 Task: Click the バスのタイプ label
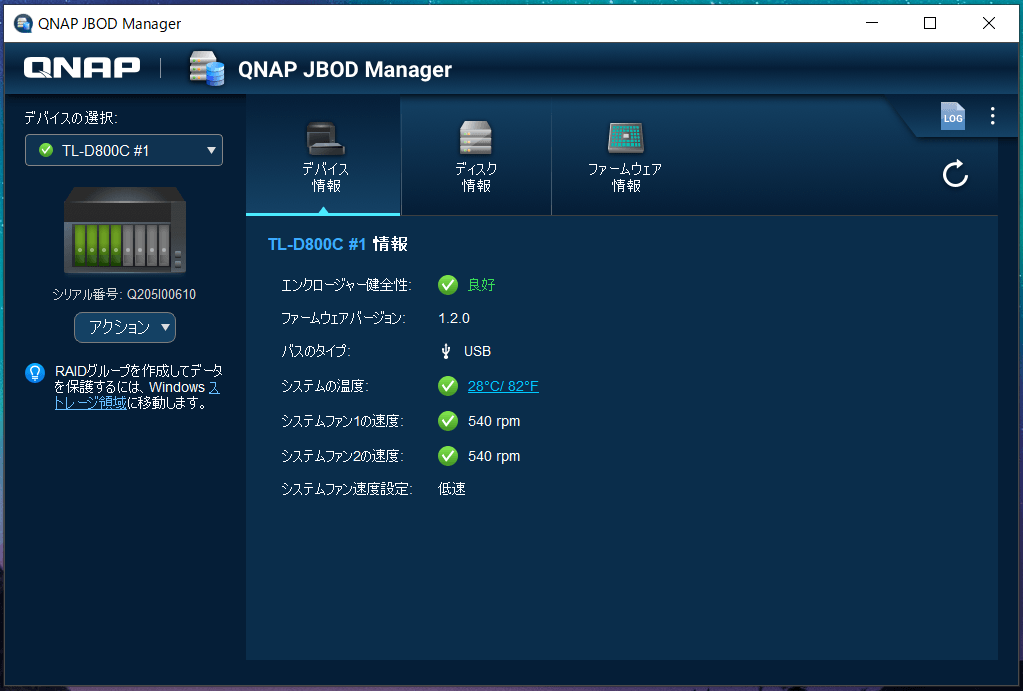click(x=316, y=351)
